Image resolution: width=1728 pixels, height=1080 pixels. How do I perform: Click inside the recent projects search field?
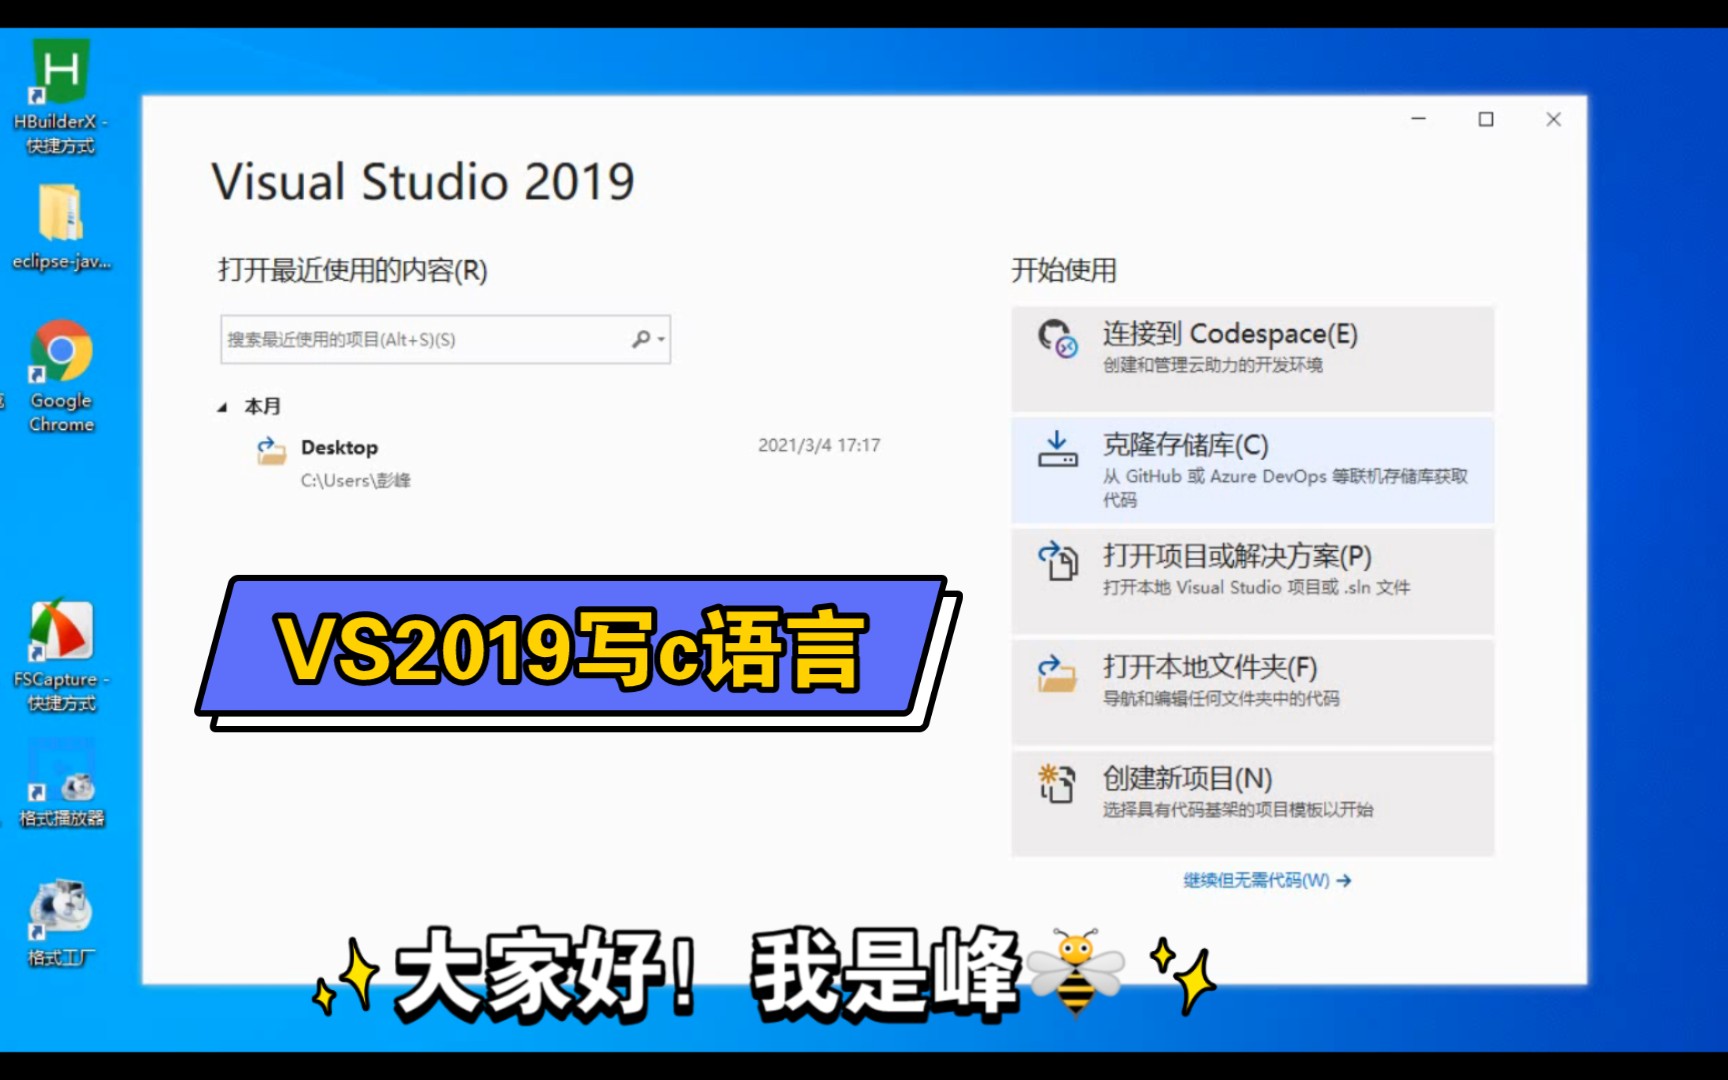(420, 339)
